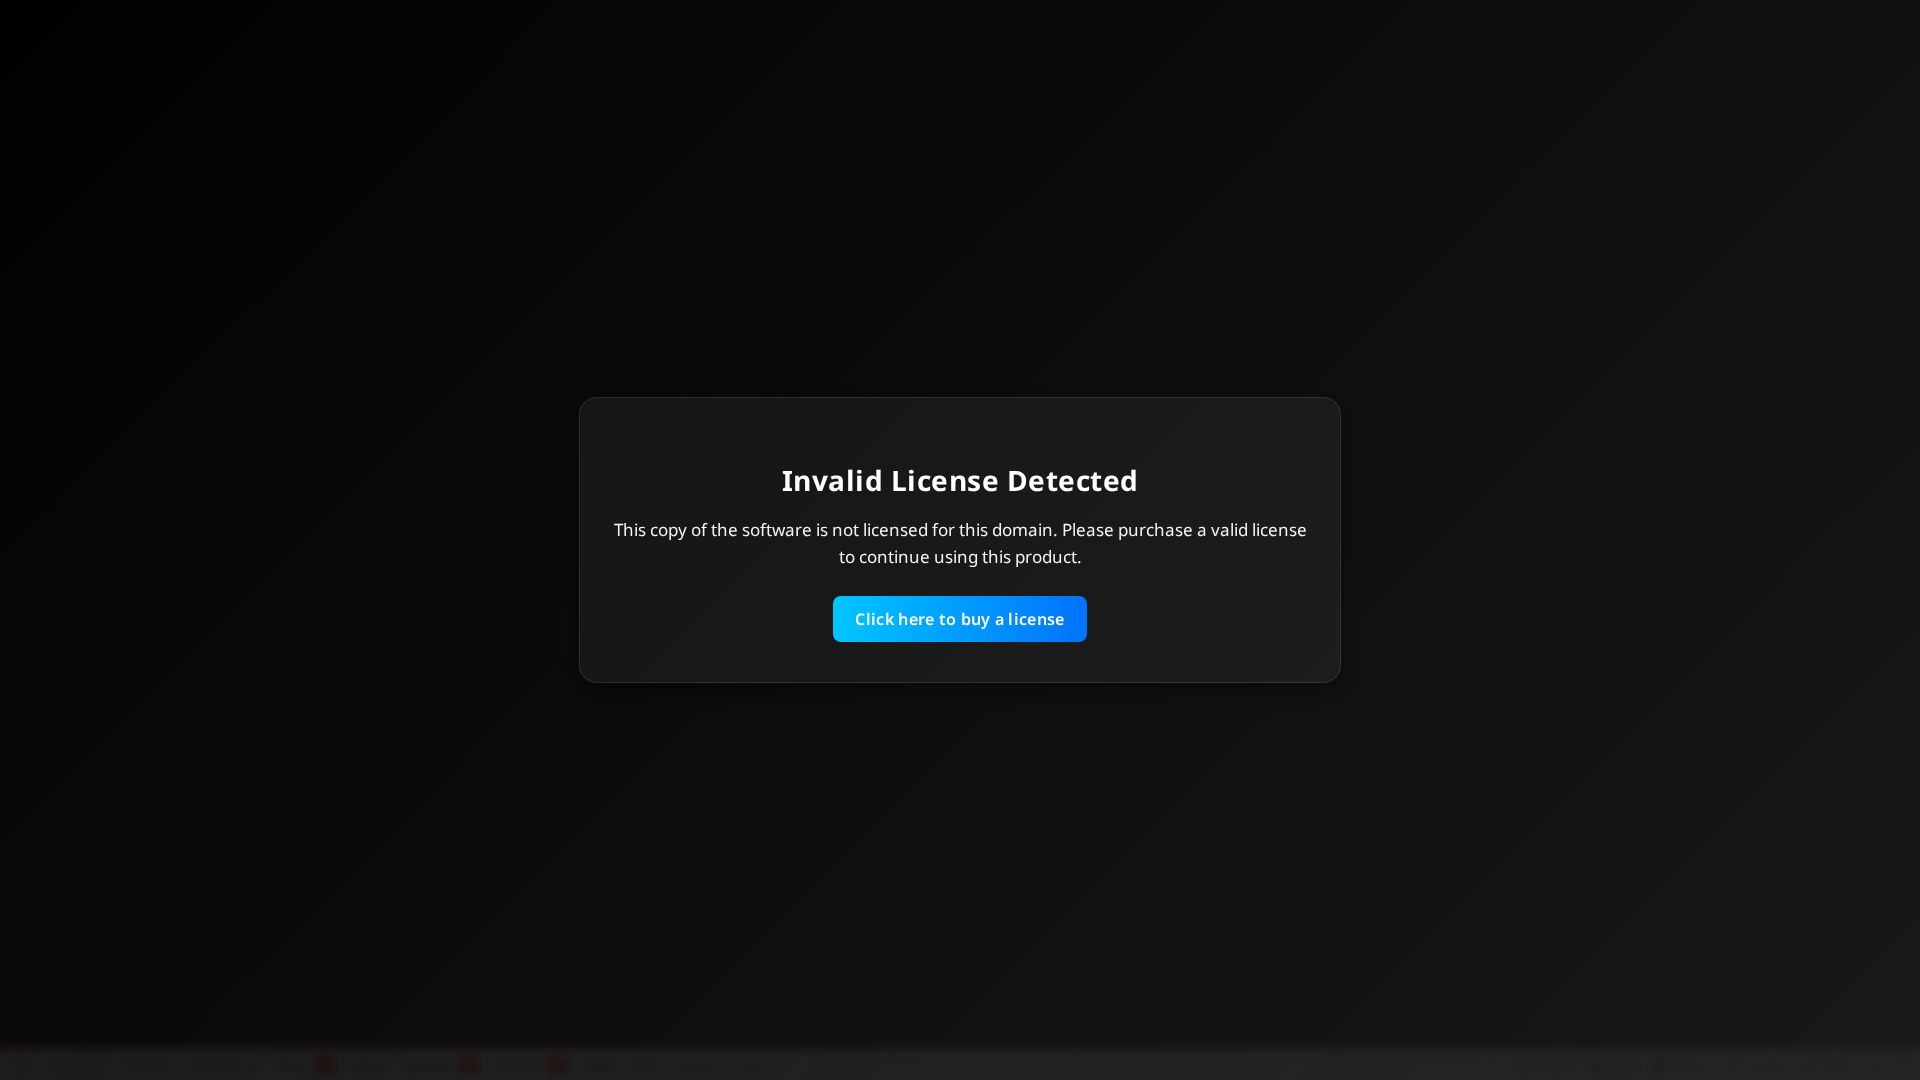Click the license error message text

point(959,543)
